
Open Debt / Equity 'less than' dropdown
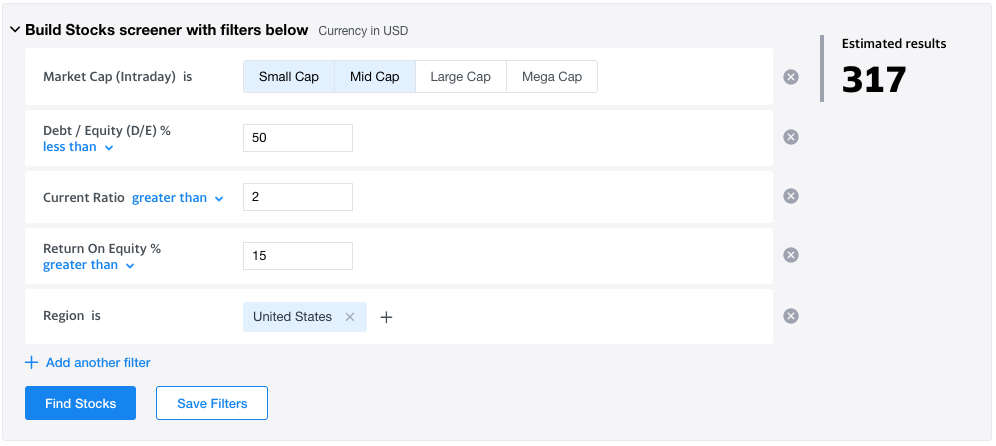pyautogui.click(x=78, y=147)
